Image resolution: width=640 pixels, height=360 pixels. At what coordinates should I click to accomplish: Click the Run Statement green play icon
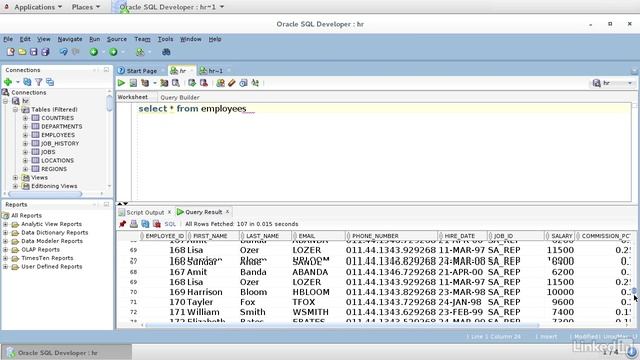pyautogui.click(x=121, y=83)
